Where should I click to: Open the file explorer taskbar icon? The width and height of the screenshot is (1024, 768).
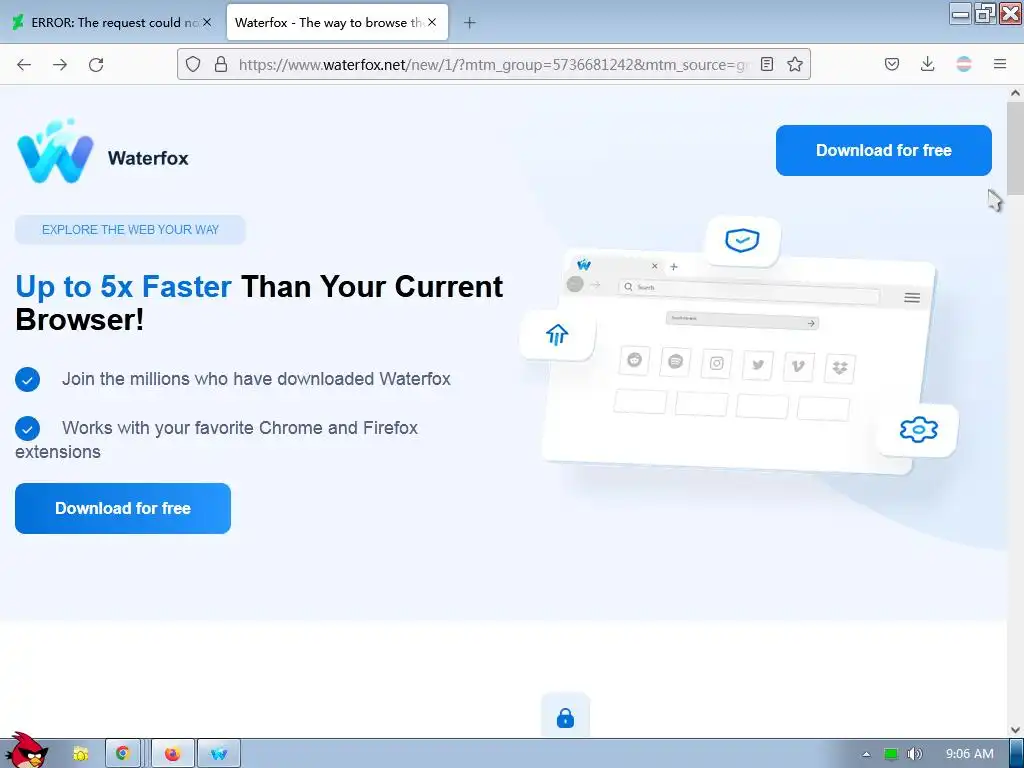coord(81,754)
